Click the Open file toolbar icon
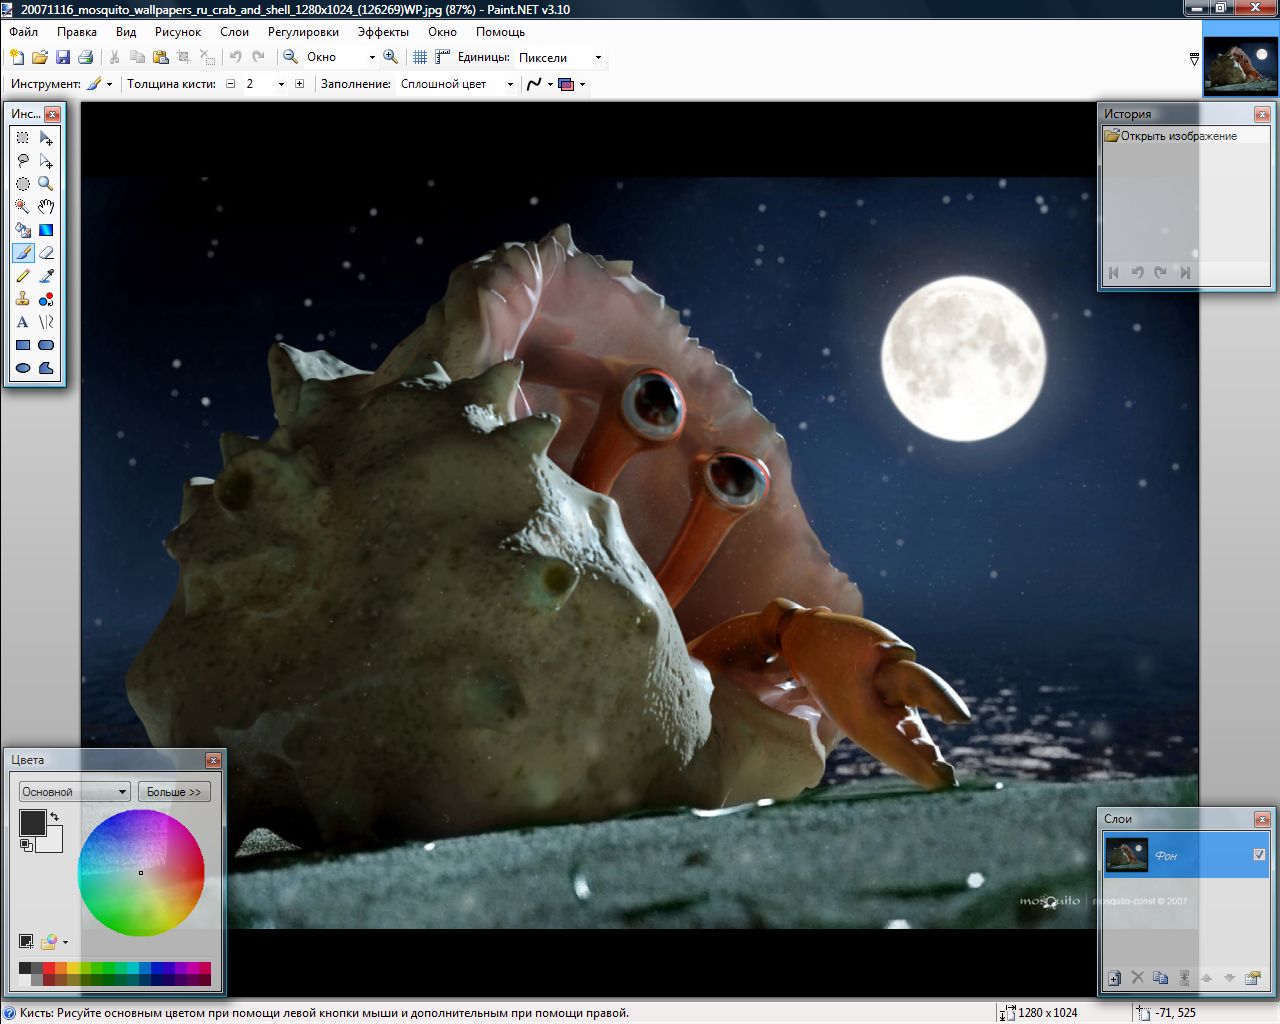 tap(40, 57)
